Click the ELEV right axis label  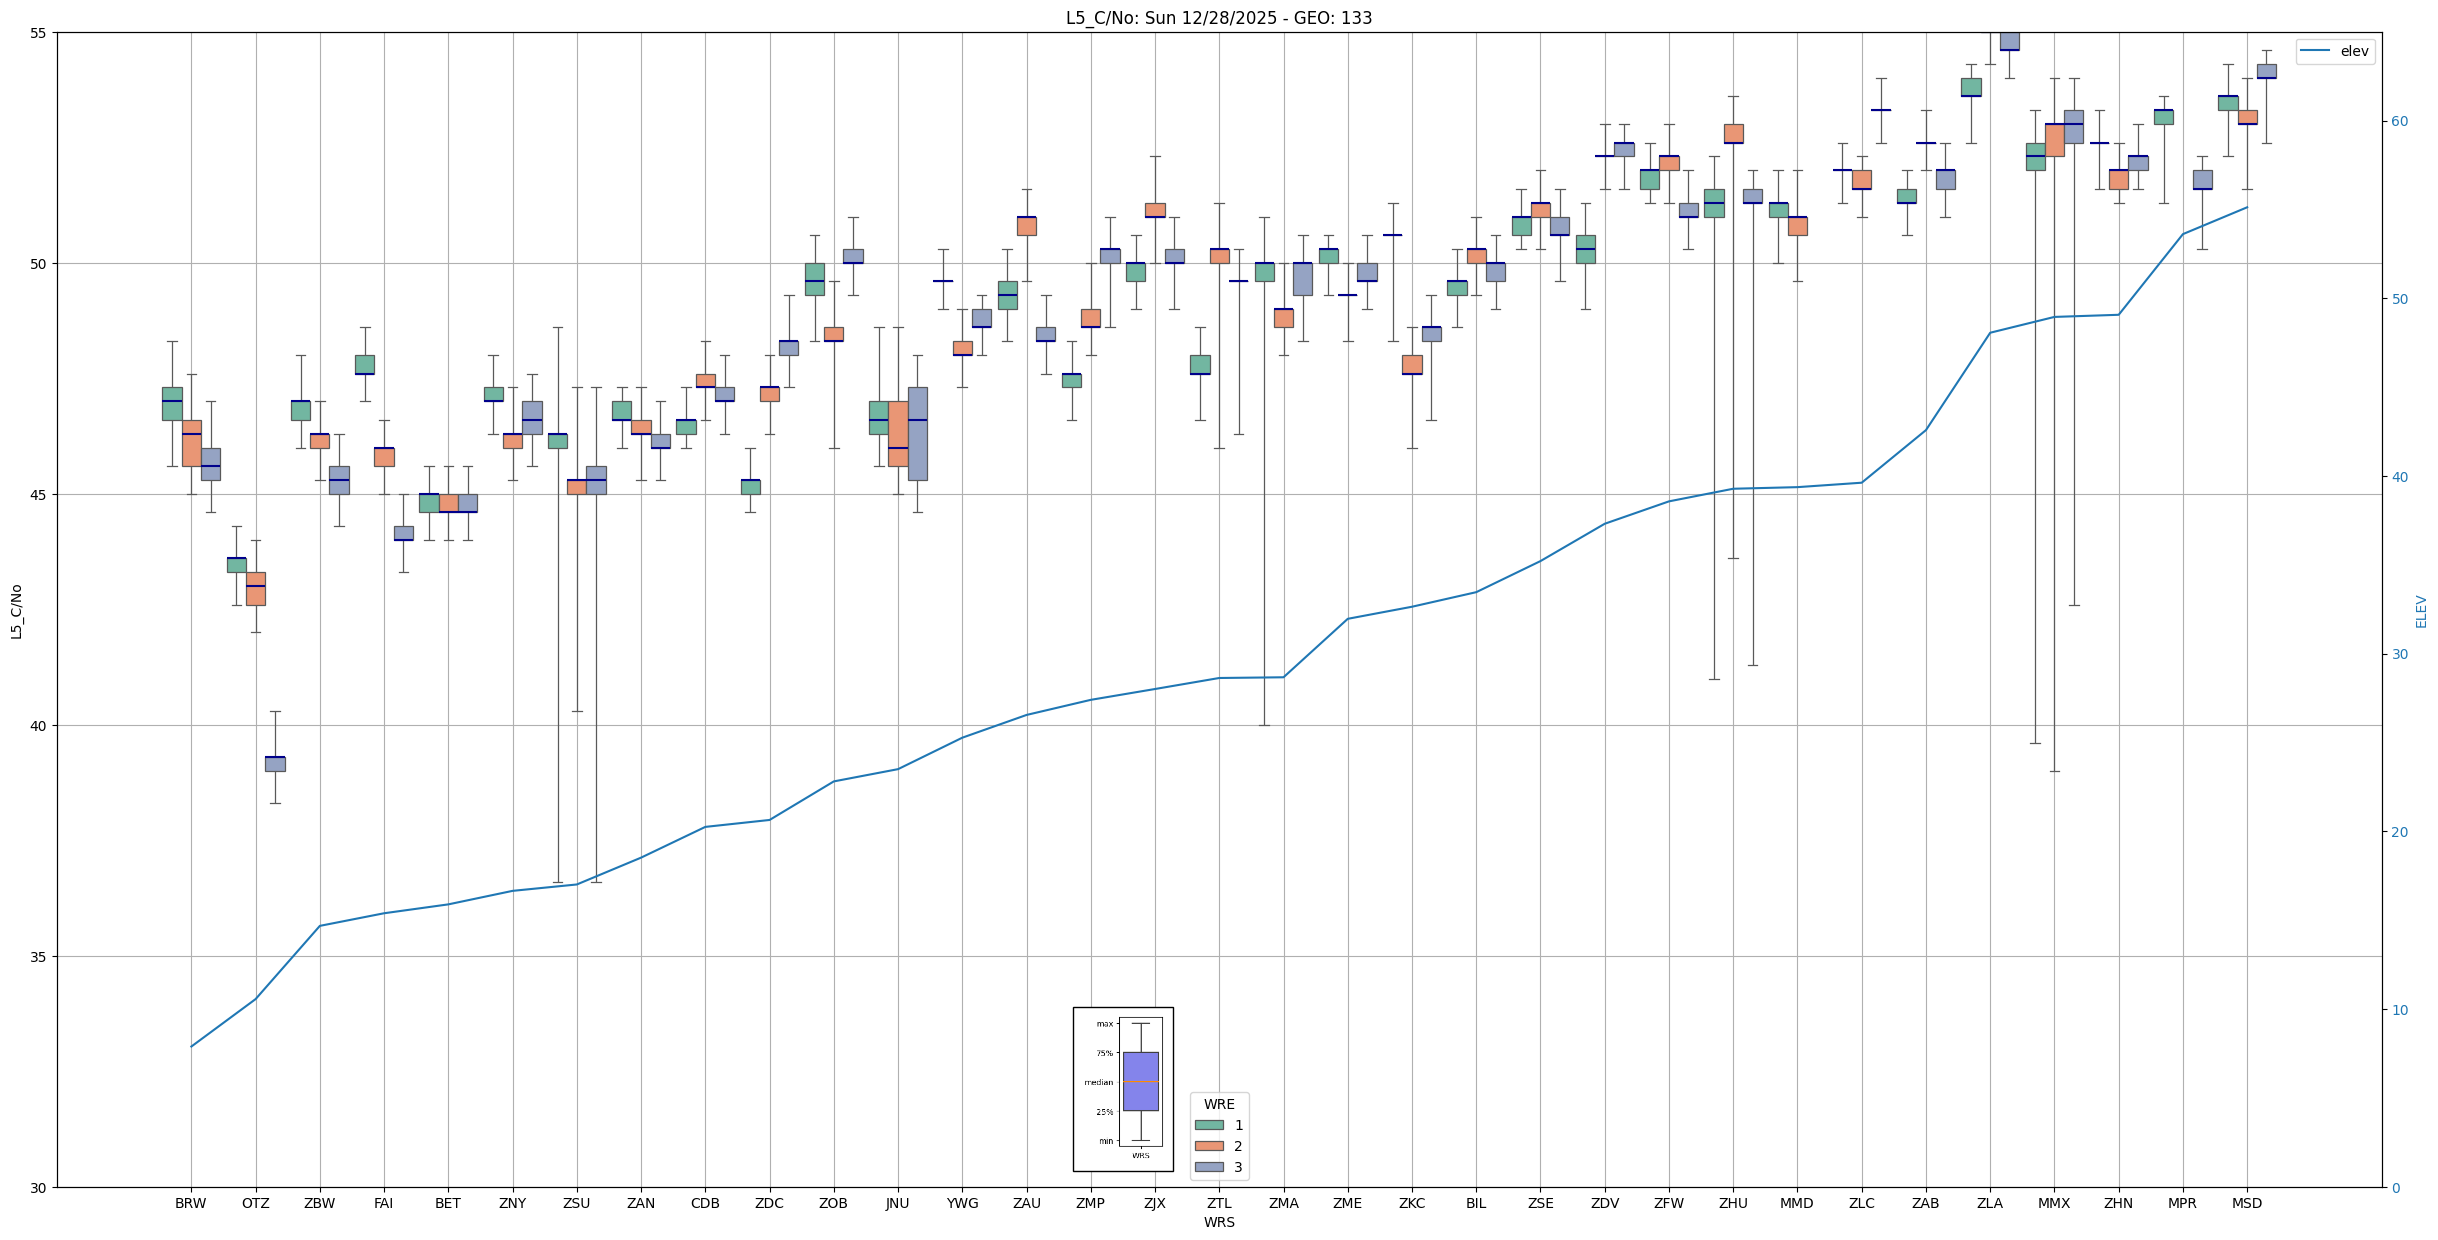[2421, 611]
